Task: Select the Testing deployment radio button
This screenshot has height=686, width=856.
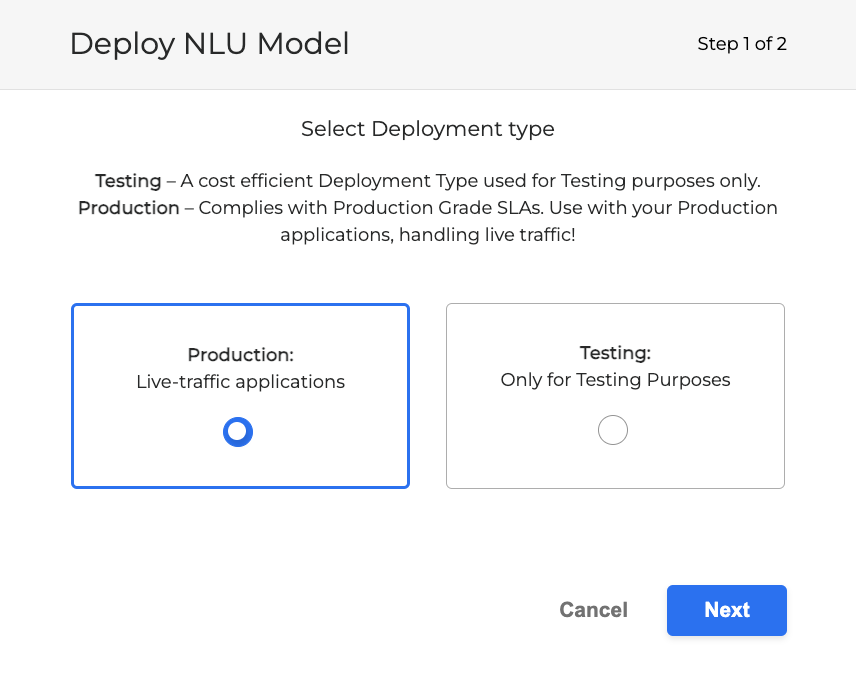Action: pyautogui.click(x=613, y=429)
